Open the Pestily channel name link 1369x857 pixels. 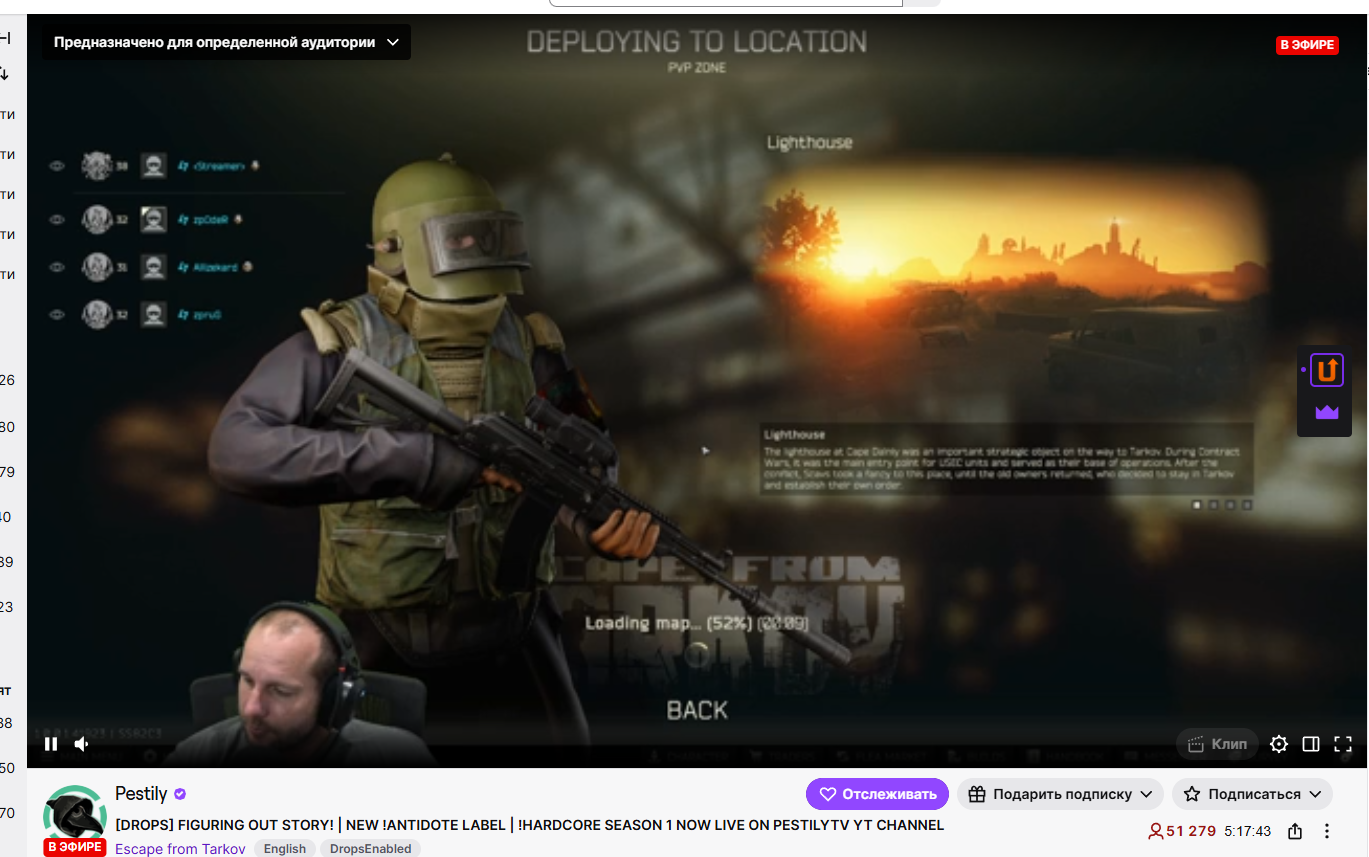coord(141,794)
